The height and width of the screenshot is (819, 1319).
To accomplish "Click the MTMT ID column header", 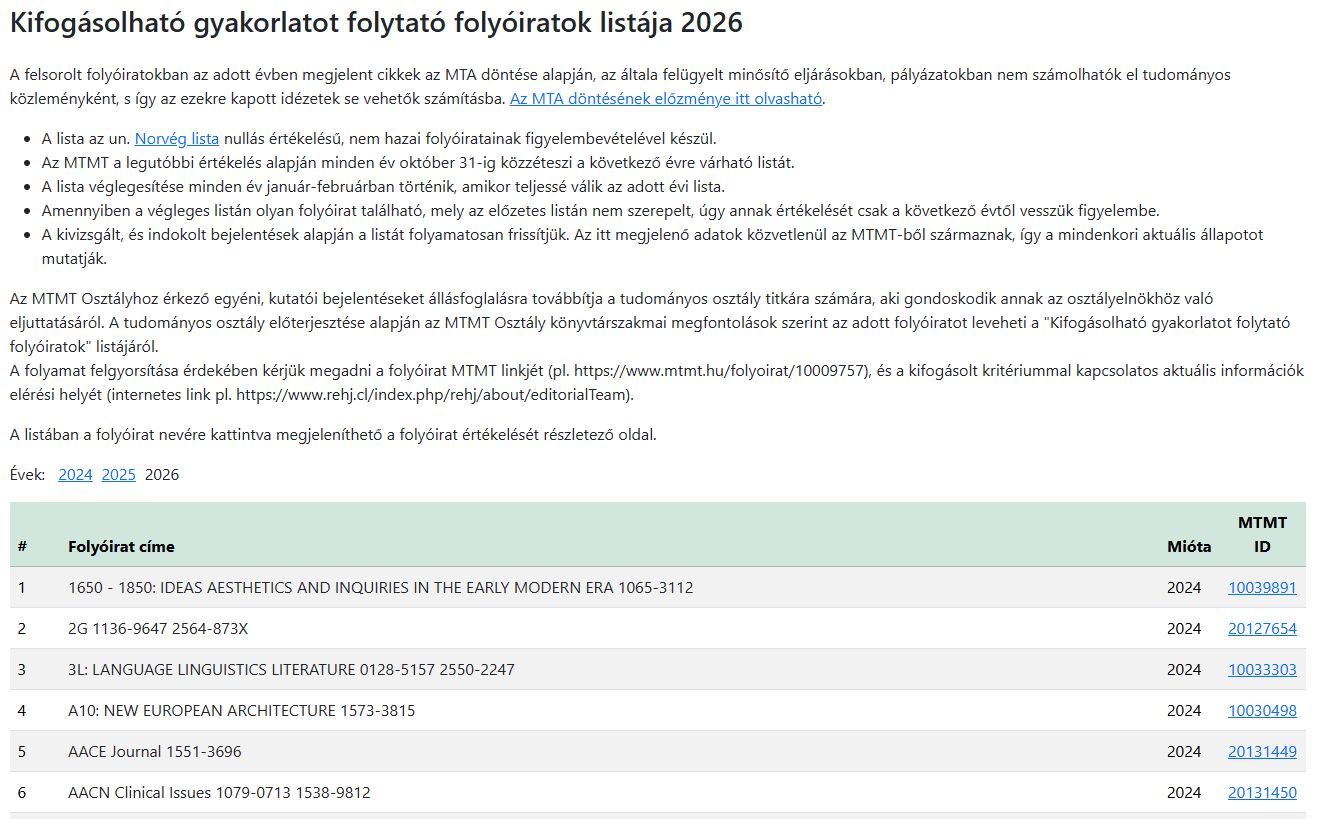I will click(x=1262, y=534).
